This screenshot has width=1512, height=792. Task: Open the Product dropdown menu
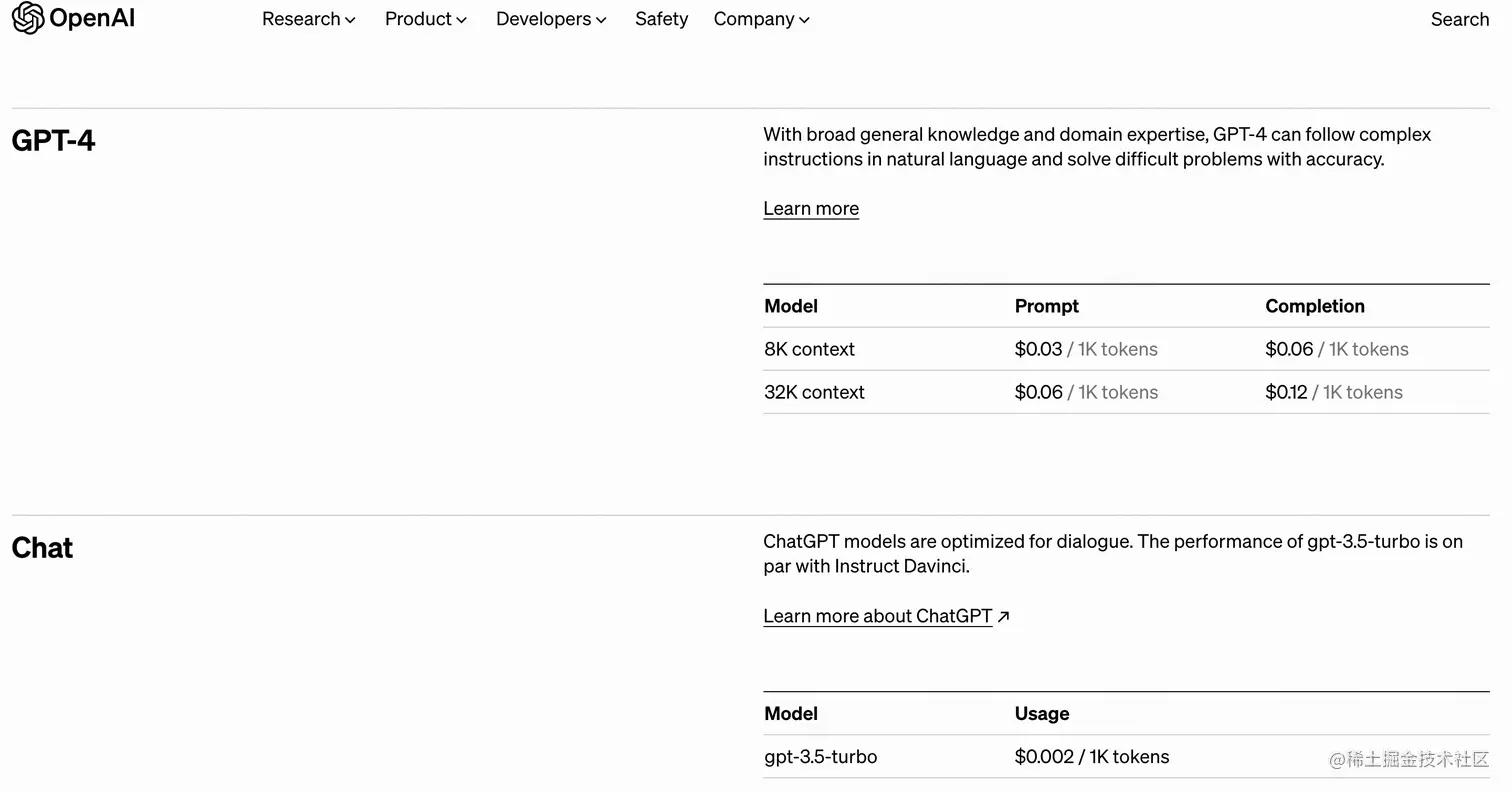point(425,19)
